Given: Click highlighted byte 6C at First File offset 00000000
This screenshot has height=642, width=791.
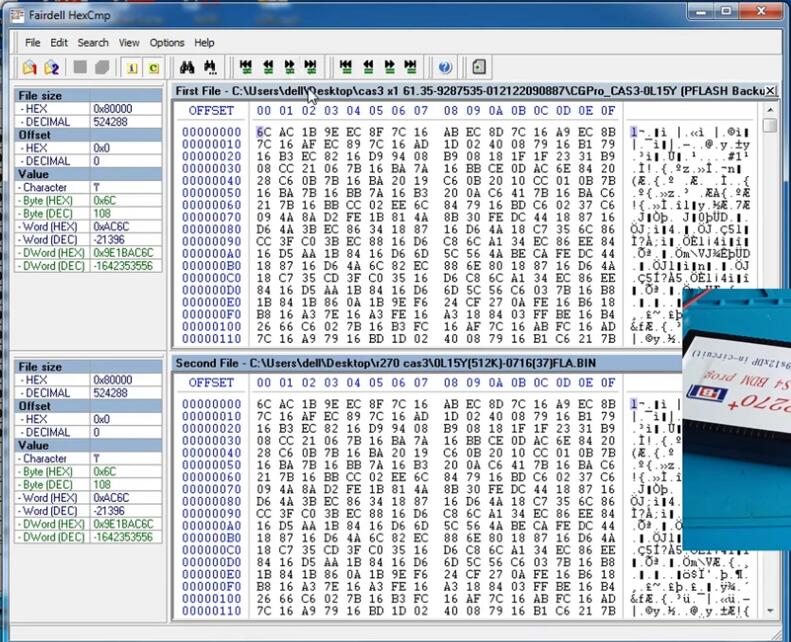Looking at the screenshot, I should (263, 132).
